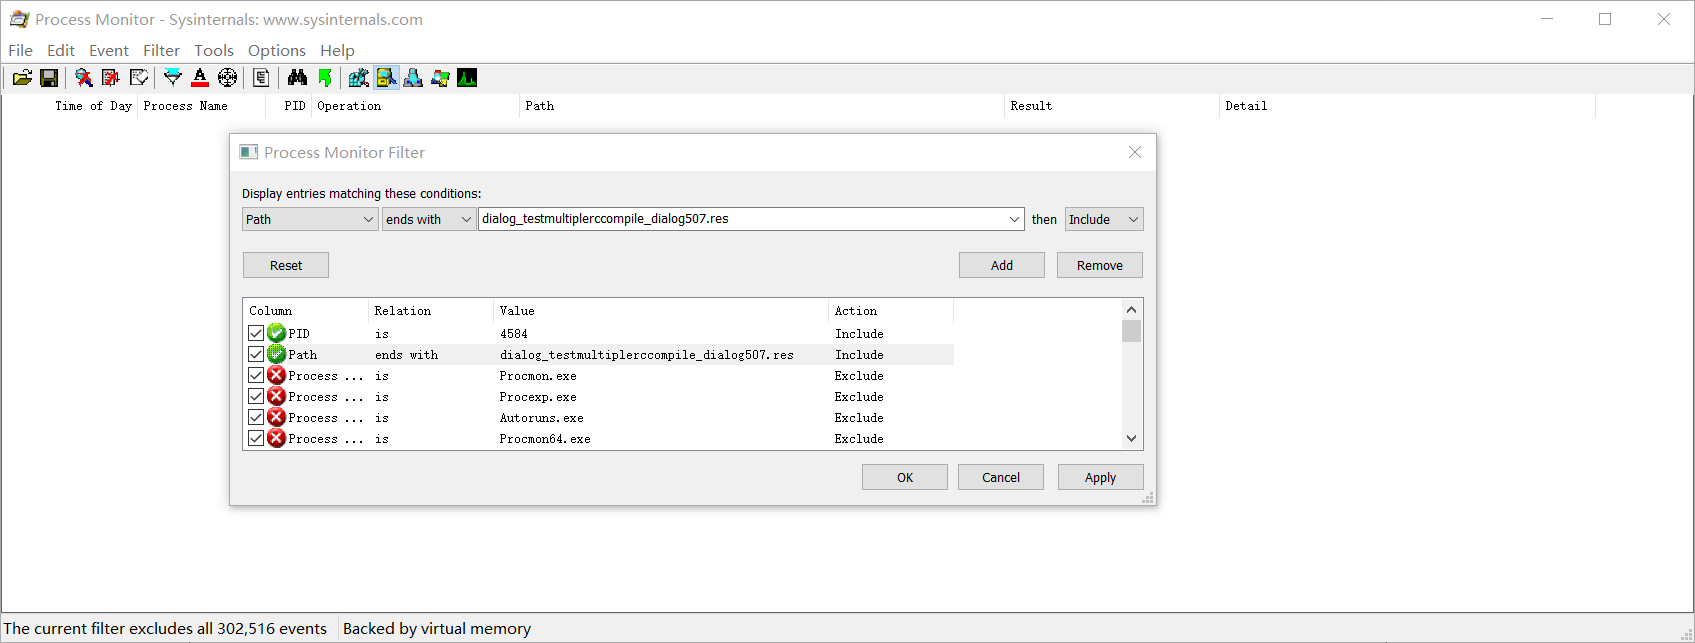Click the Reset button
Screen dimensions: 1695x643
[286, 265]
